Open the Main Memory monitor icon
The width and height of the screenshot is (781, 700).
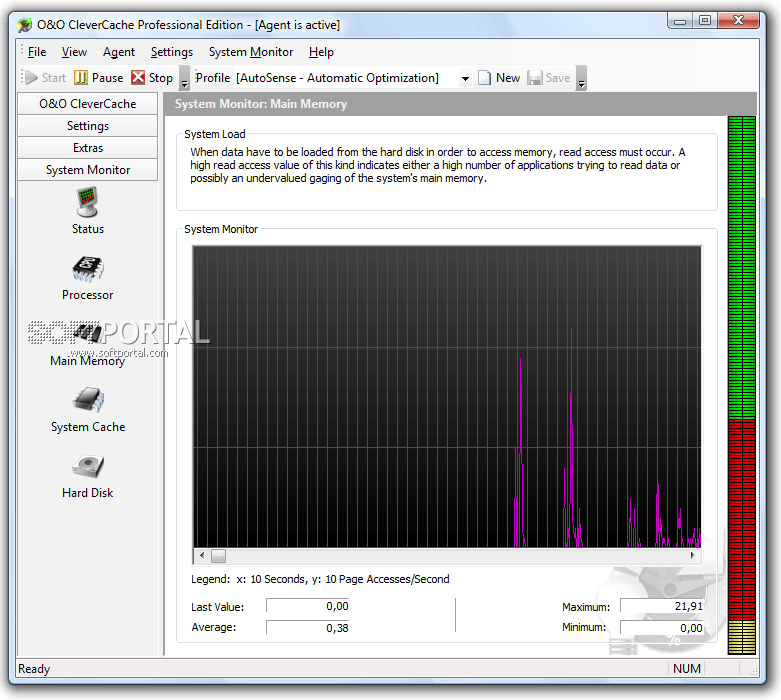[x=88, y=344]
